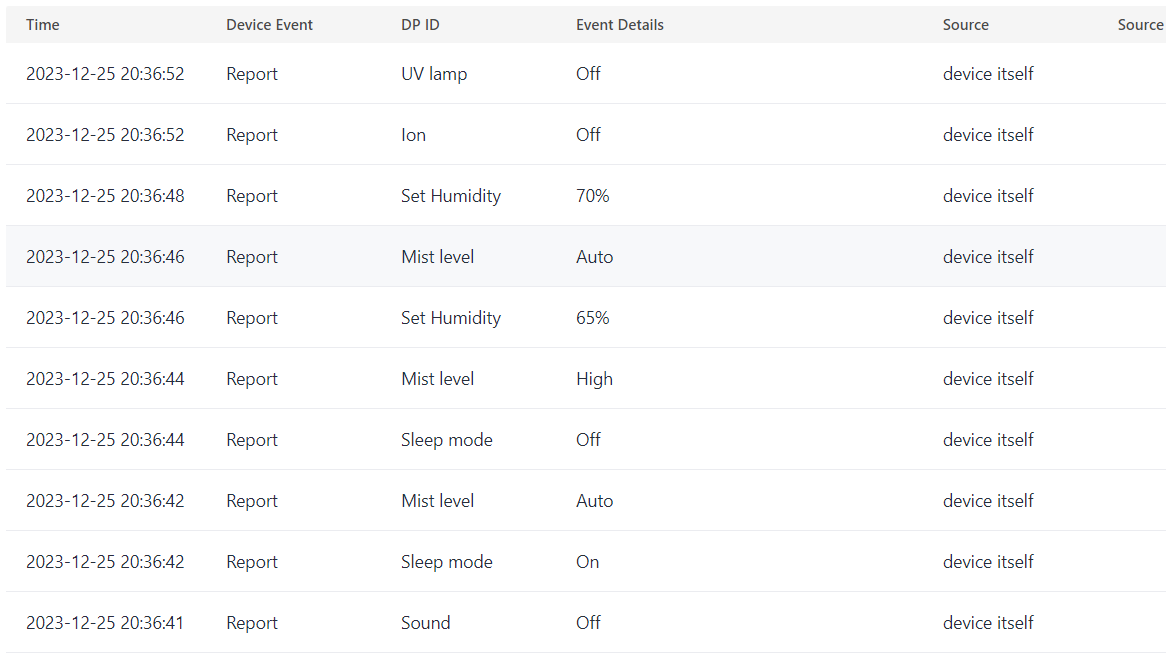The image size is (1166, 664).
Task: Click the 20:36:41 timestamp
Action: [x=105, y=623]
